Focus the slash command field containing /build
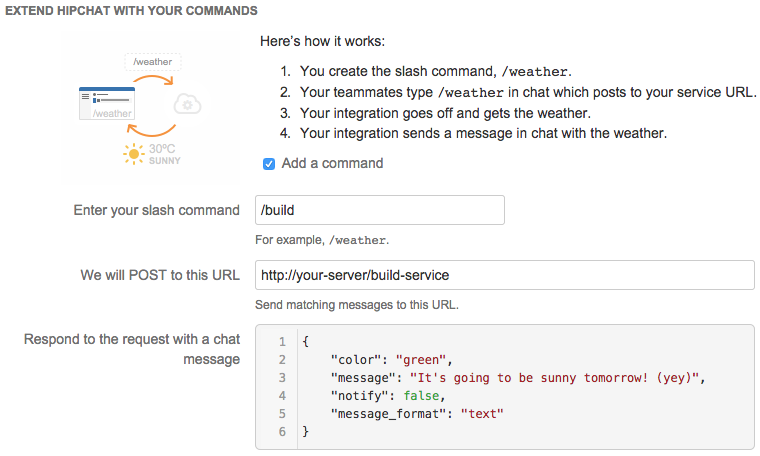This screenshot has width=760, height=456. click(x=380, y=210)
